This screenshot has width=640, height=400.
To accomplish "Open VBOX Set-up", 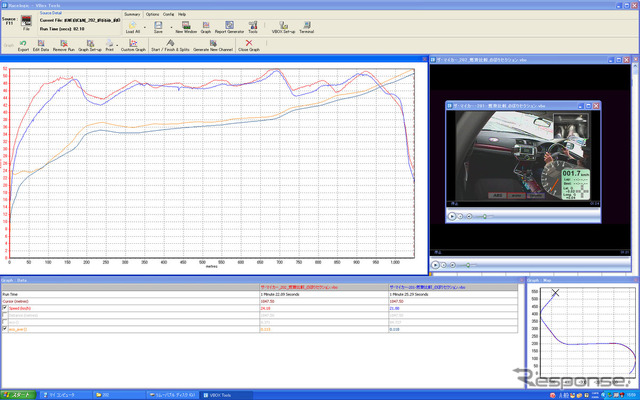I will 283,25.
